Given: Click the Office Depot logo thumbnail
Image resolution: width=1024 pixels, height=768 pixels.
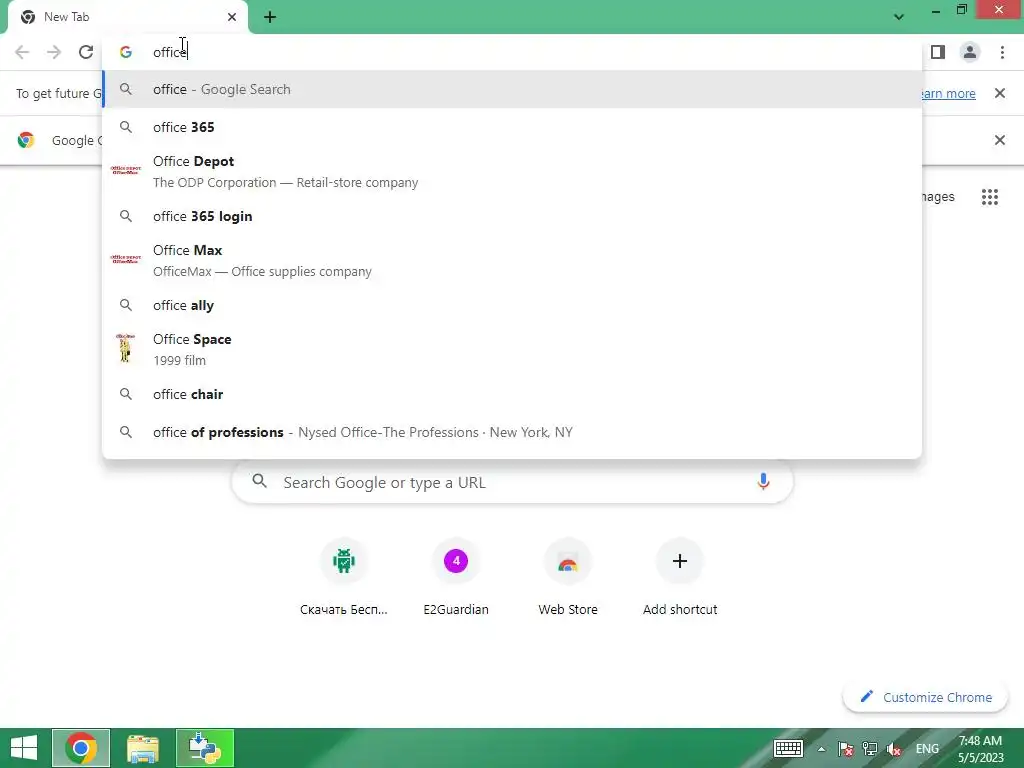Looking at the screenshot, I should click(x=125, y=170).
